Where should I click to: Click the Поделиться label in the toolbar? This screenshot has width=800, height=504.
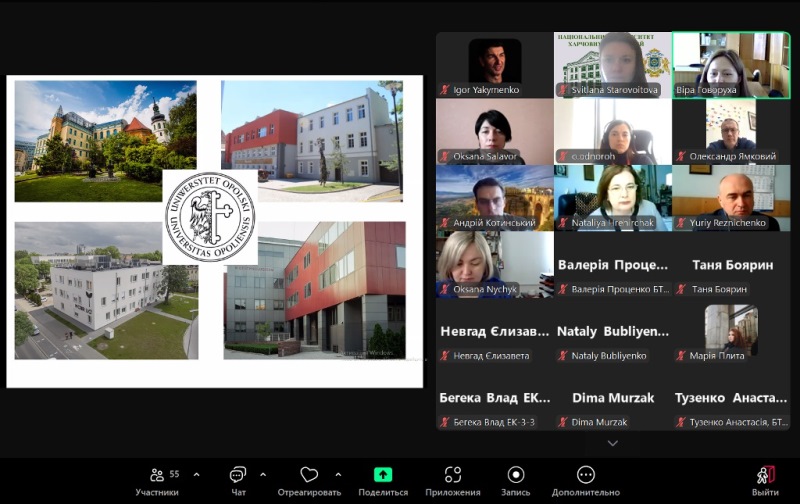point(383,492)
